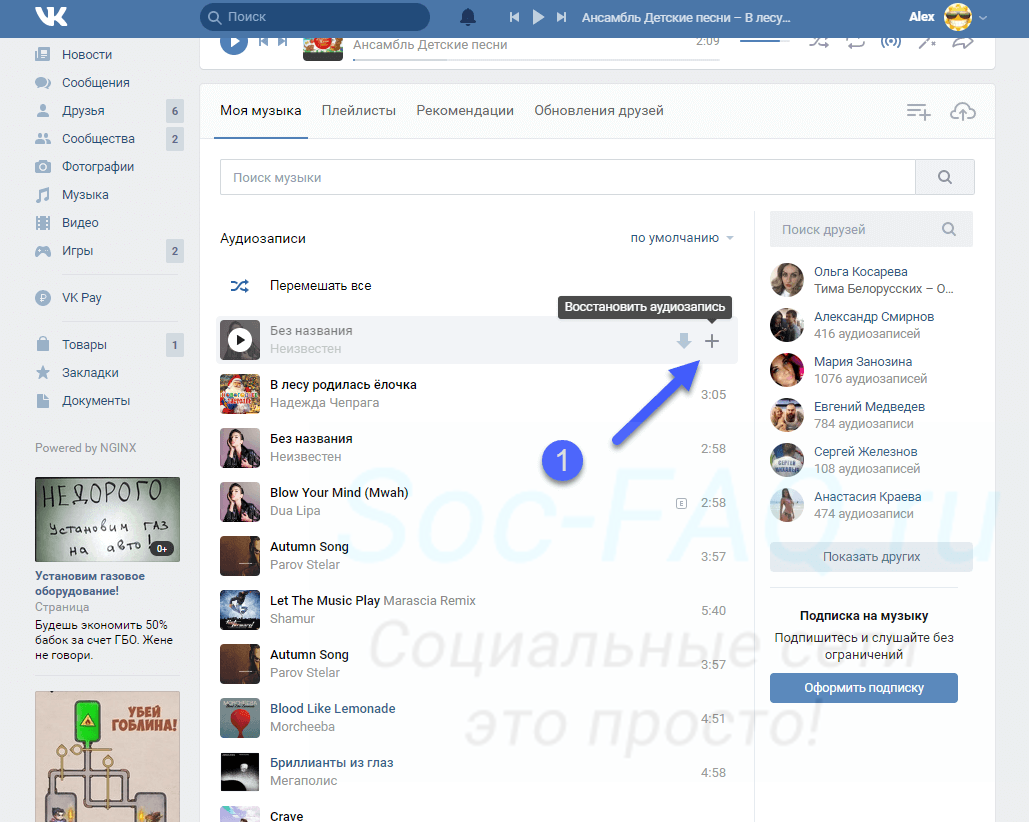This screenshot has width=1029, height=822.
Task: Expand the Alex profile menu arrow
Action: click(983, 18)
